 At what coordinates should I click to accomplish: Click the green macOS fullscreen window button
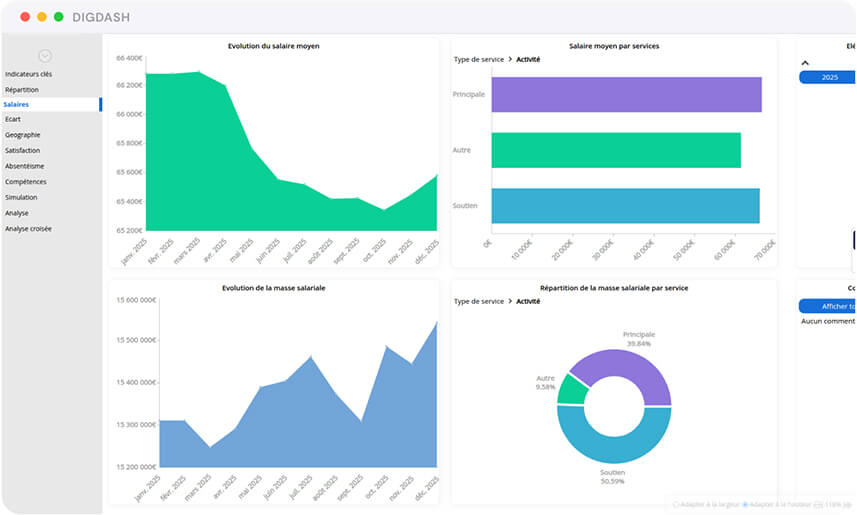coord(58,17)
